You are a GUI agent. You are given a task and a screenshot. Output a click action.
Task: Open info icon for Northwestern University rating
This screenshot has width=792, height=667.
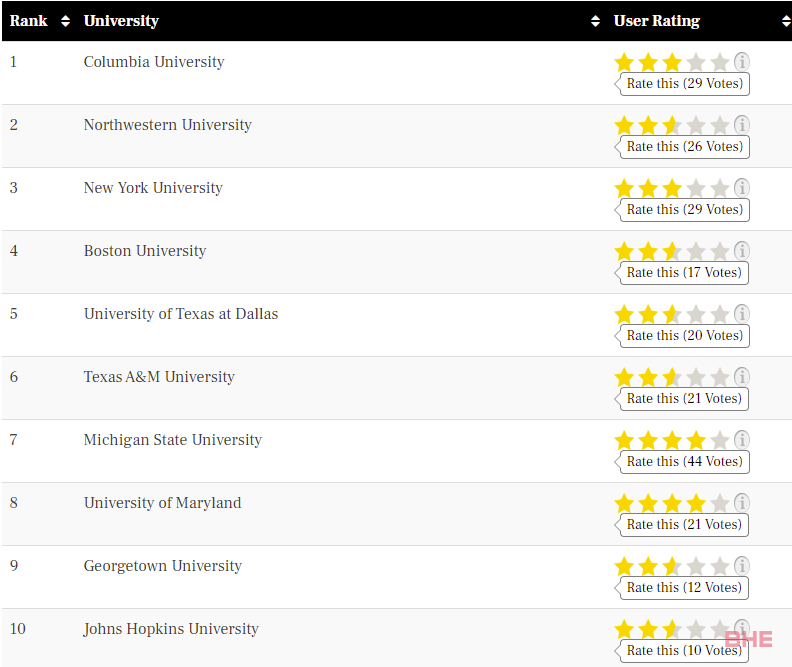[741, 125]
